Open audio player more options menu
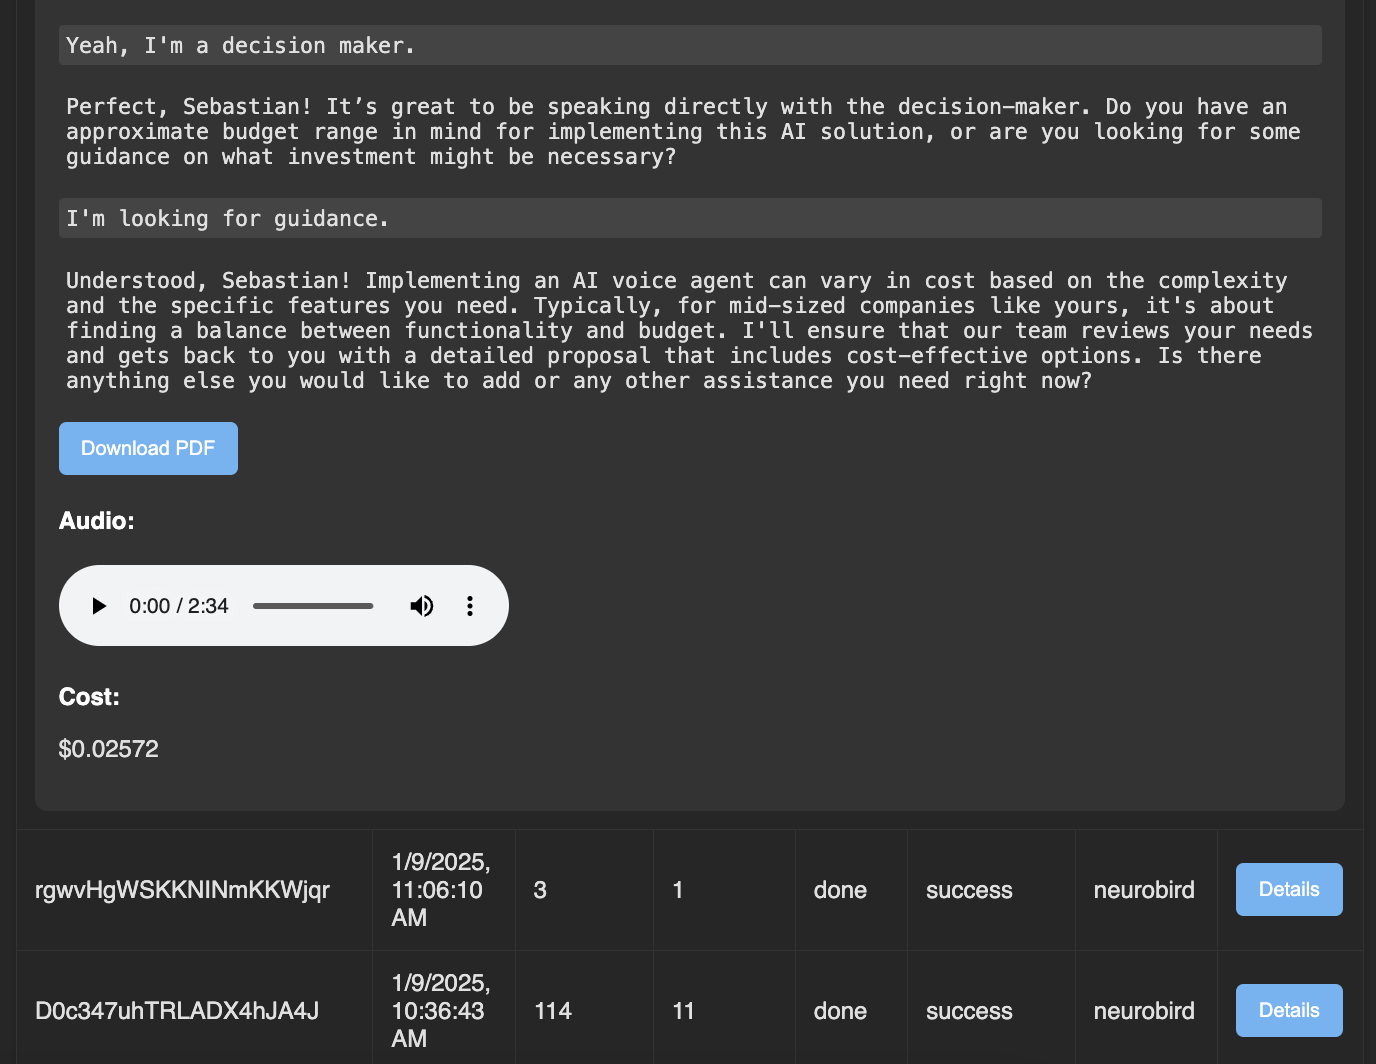The image size is (1376, 1064). [470, 606]
